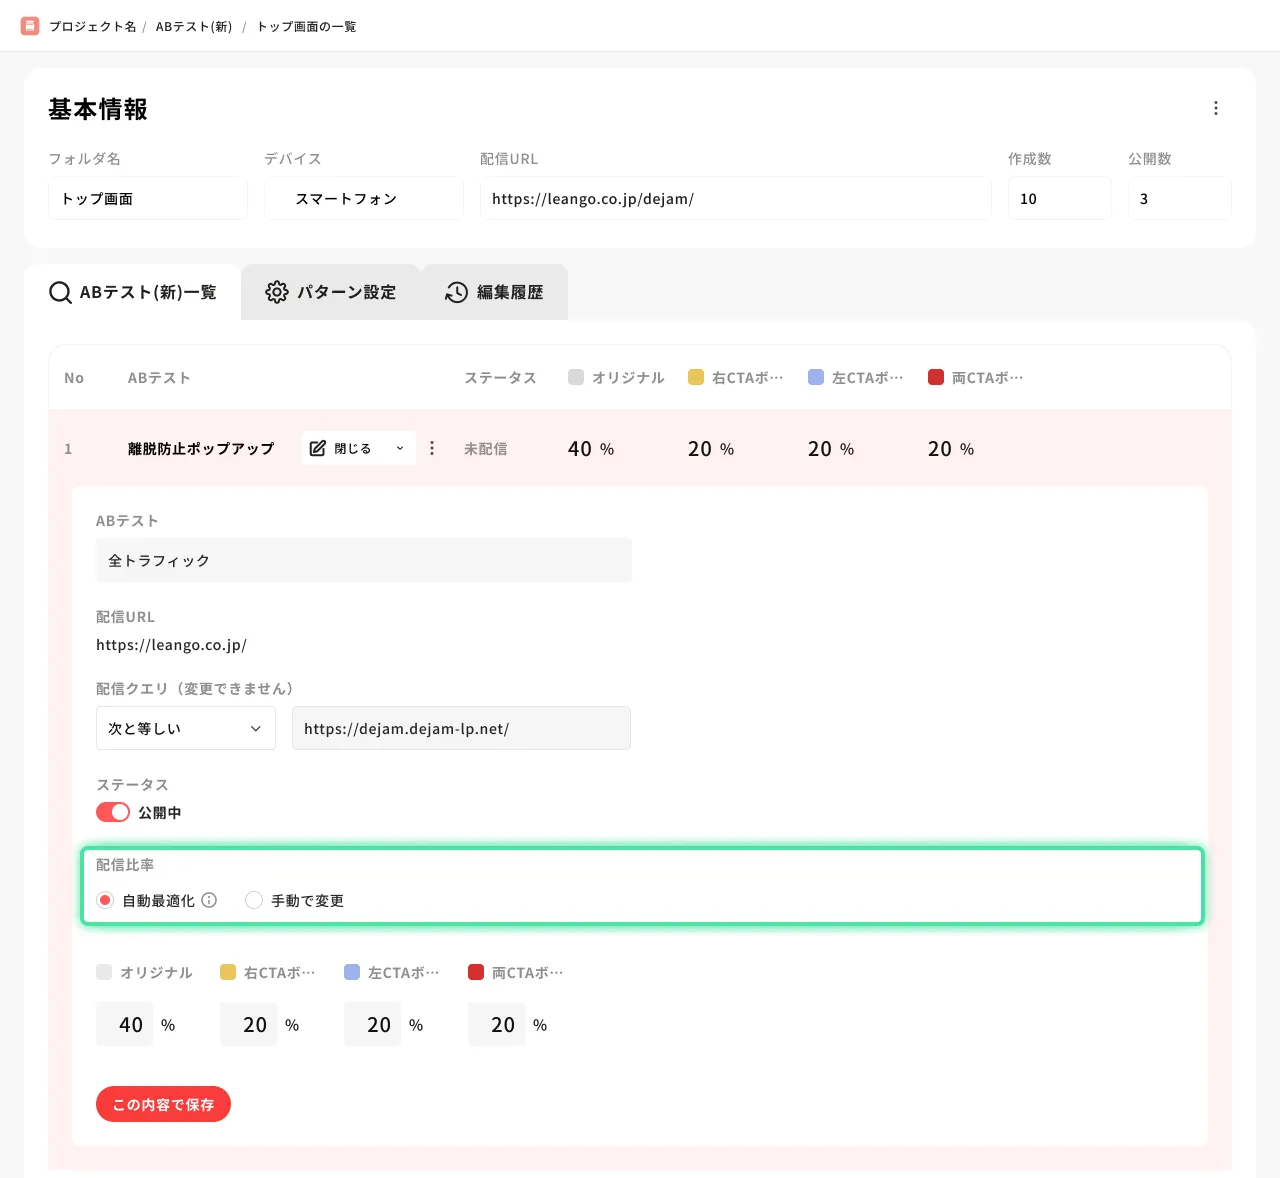Click the https://dejam.dejam-lp.net/ query field
The width and height of the screenshot is (1280, 1178).
[x=461, y=728]
